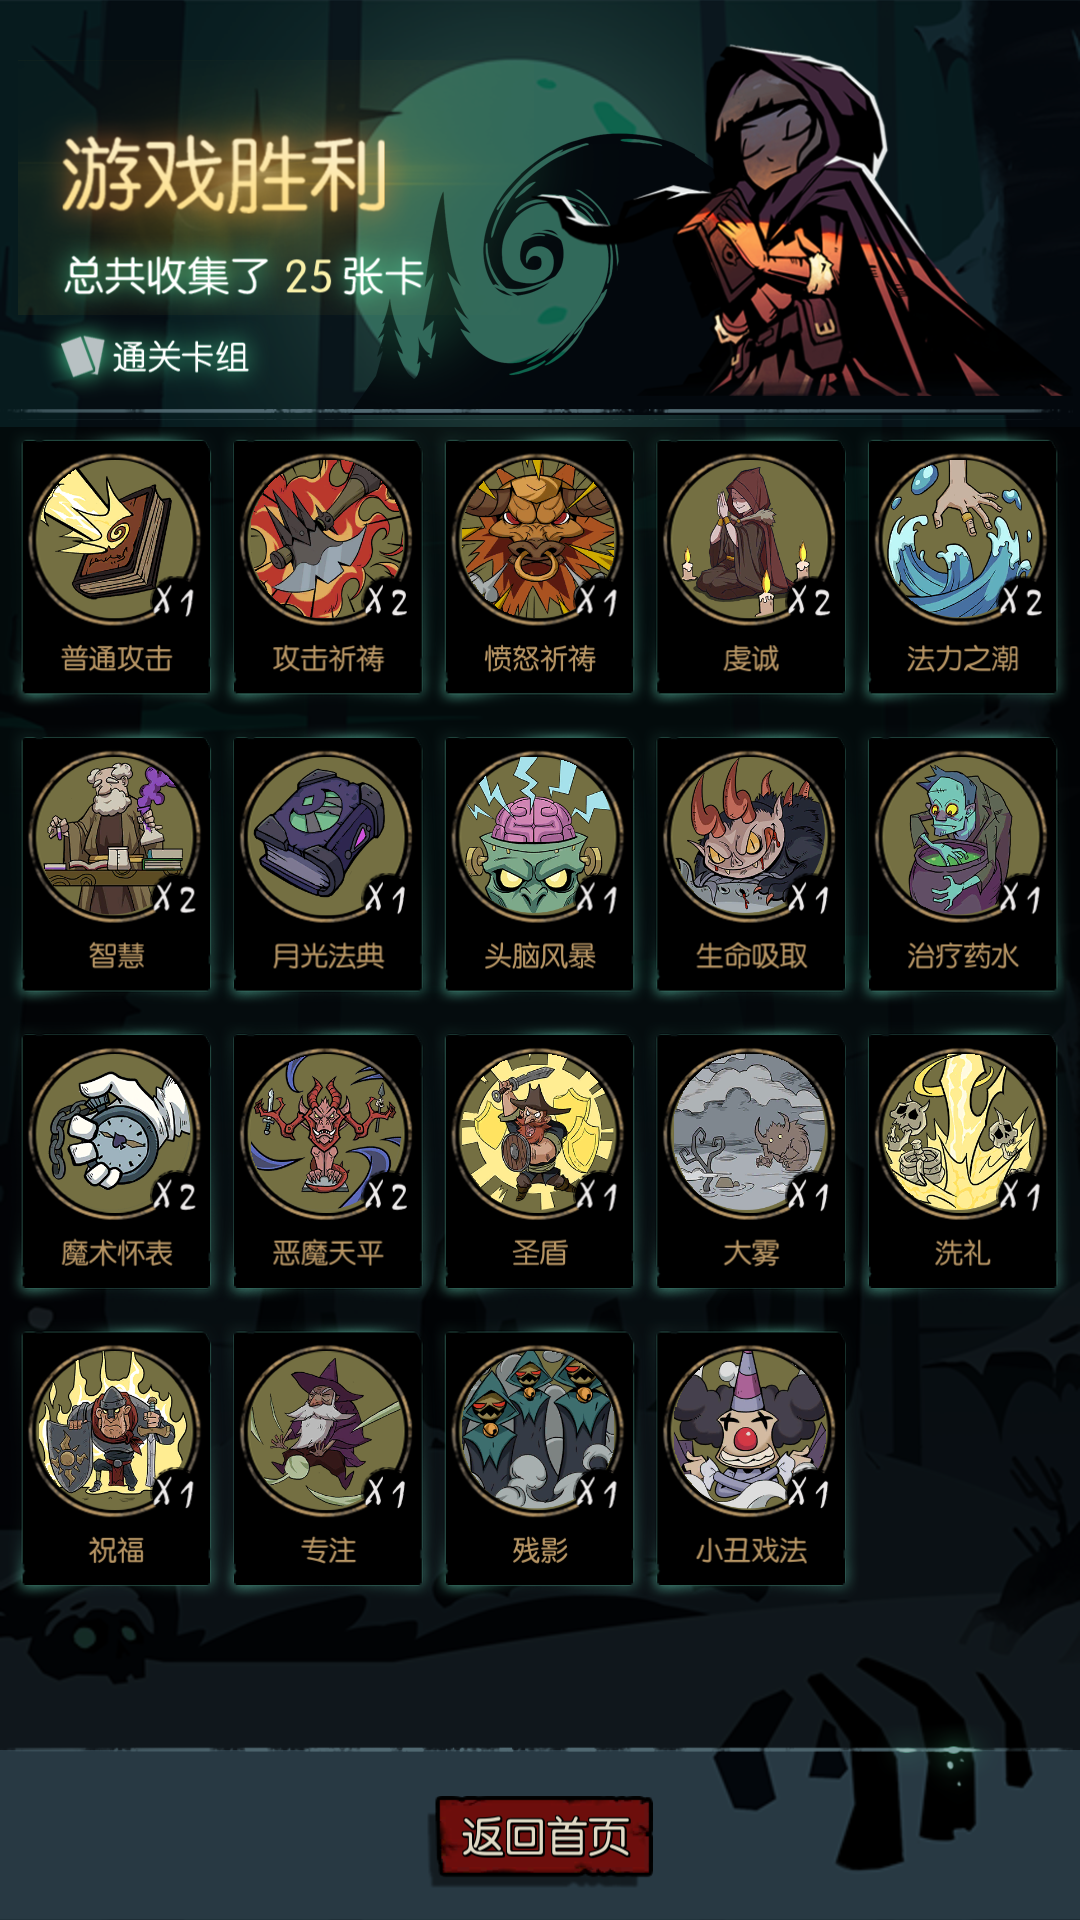Screen dimensions: 1080x1920
Task: Tap the 虔诚 praying figure card
Action: pos(751,566)
